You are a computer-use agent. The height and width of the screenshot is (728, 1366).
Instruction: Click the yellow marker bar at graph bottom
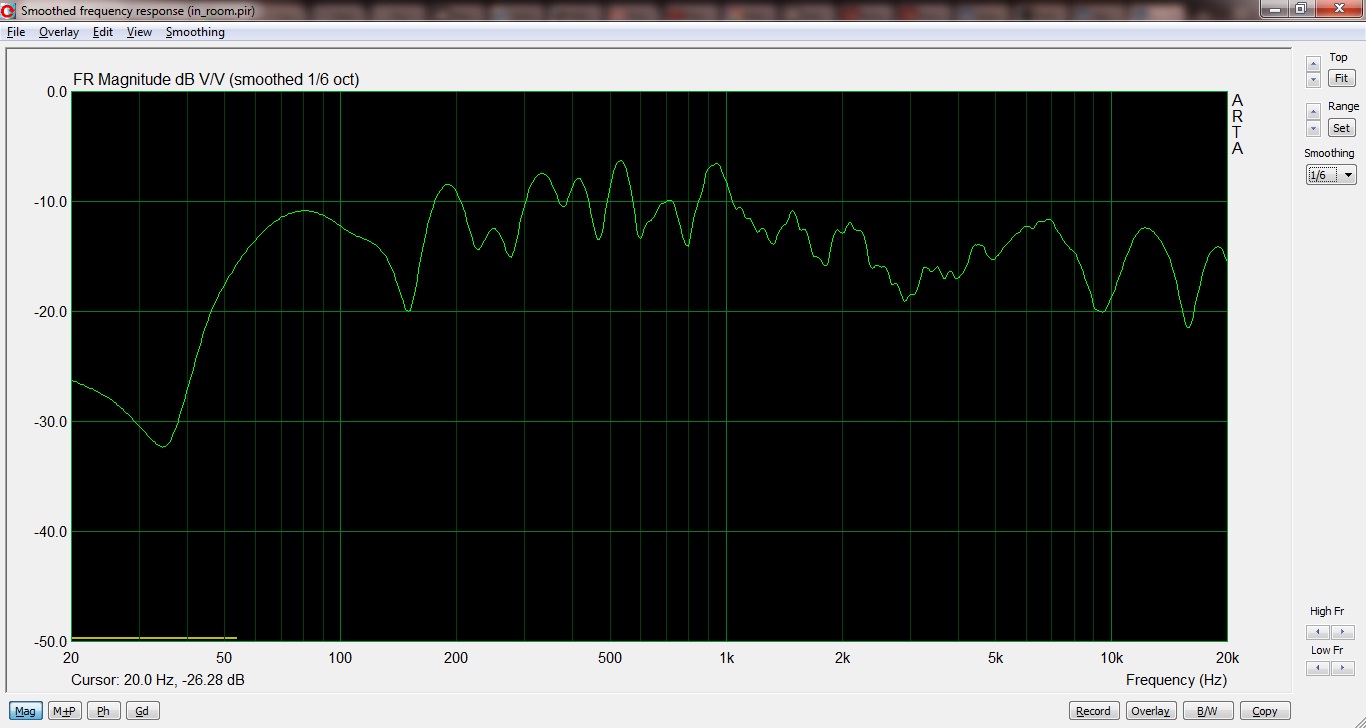coord(154,638)
